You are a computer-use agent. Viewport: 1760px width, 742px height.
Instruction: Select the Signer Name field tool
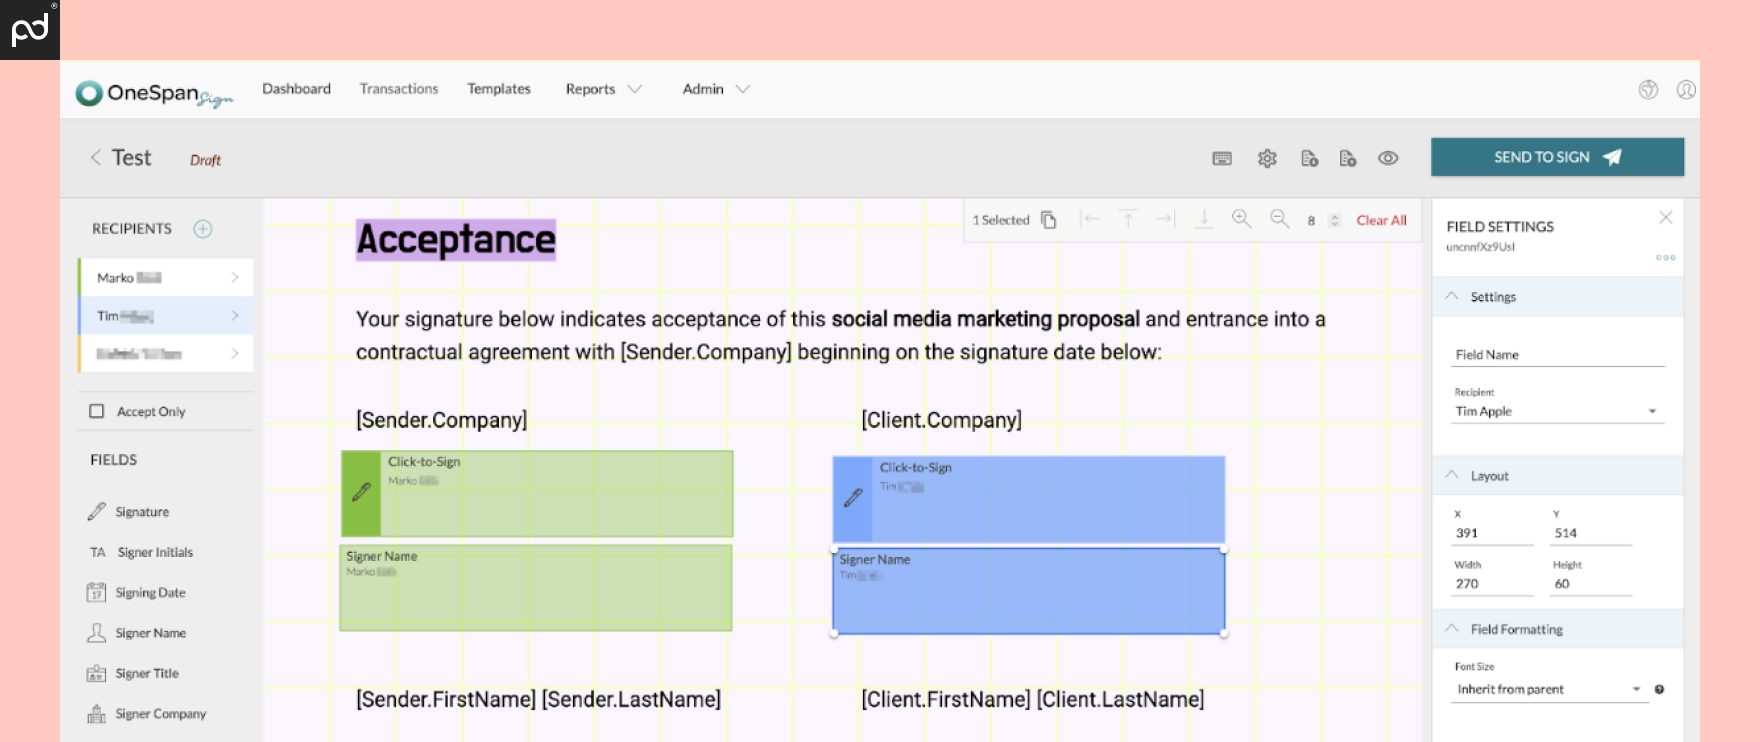point(136,633)
